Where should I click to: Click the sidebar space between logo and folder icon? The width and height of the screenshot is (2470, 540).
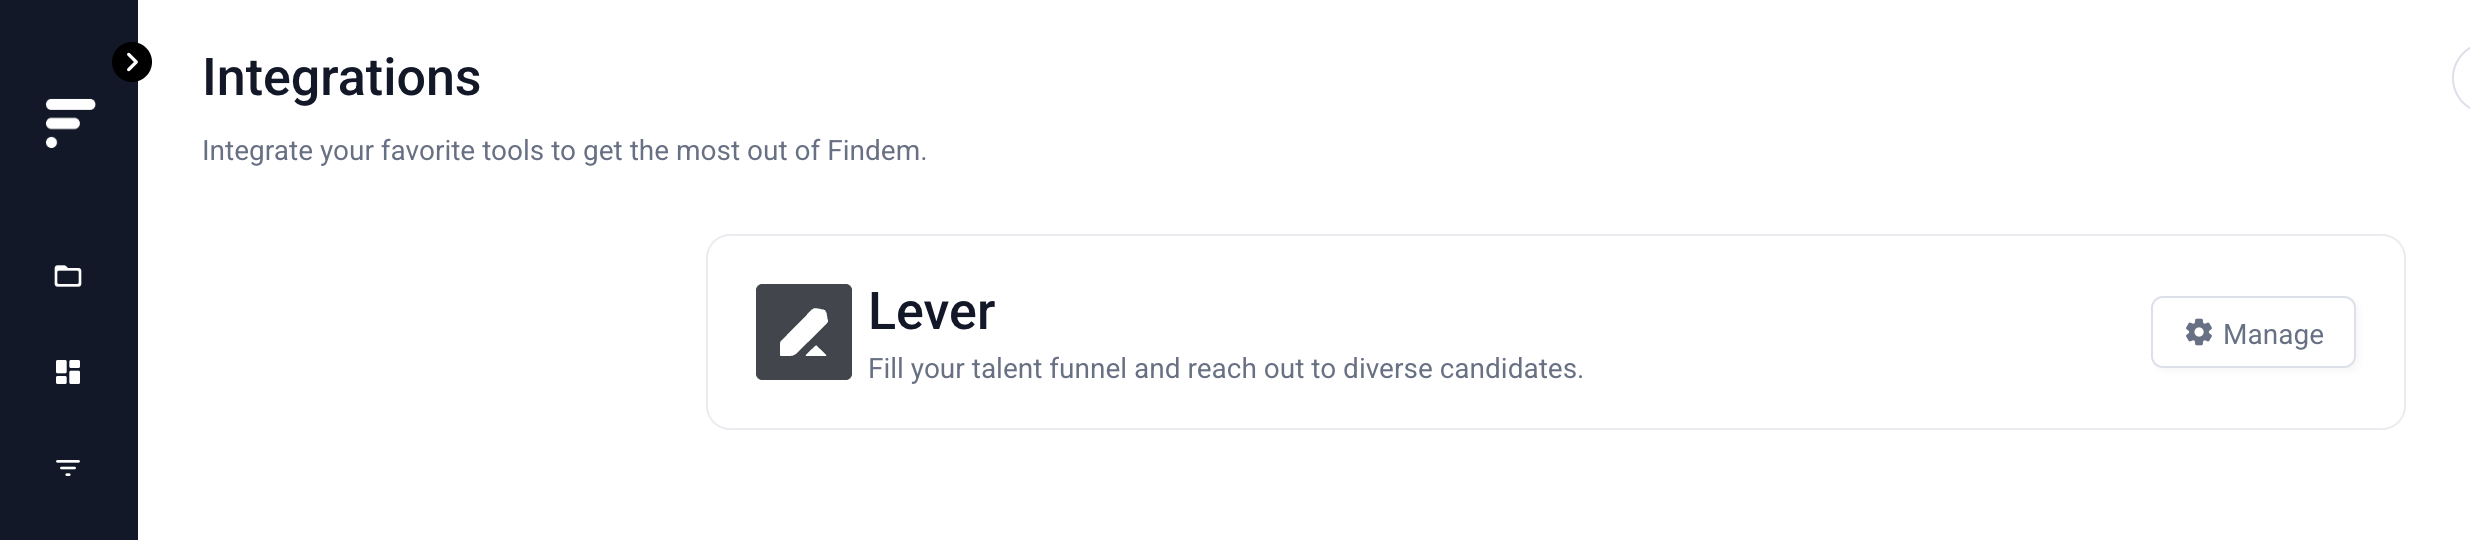point(68,205)
